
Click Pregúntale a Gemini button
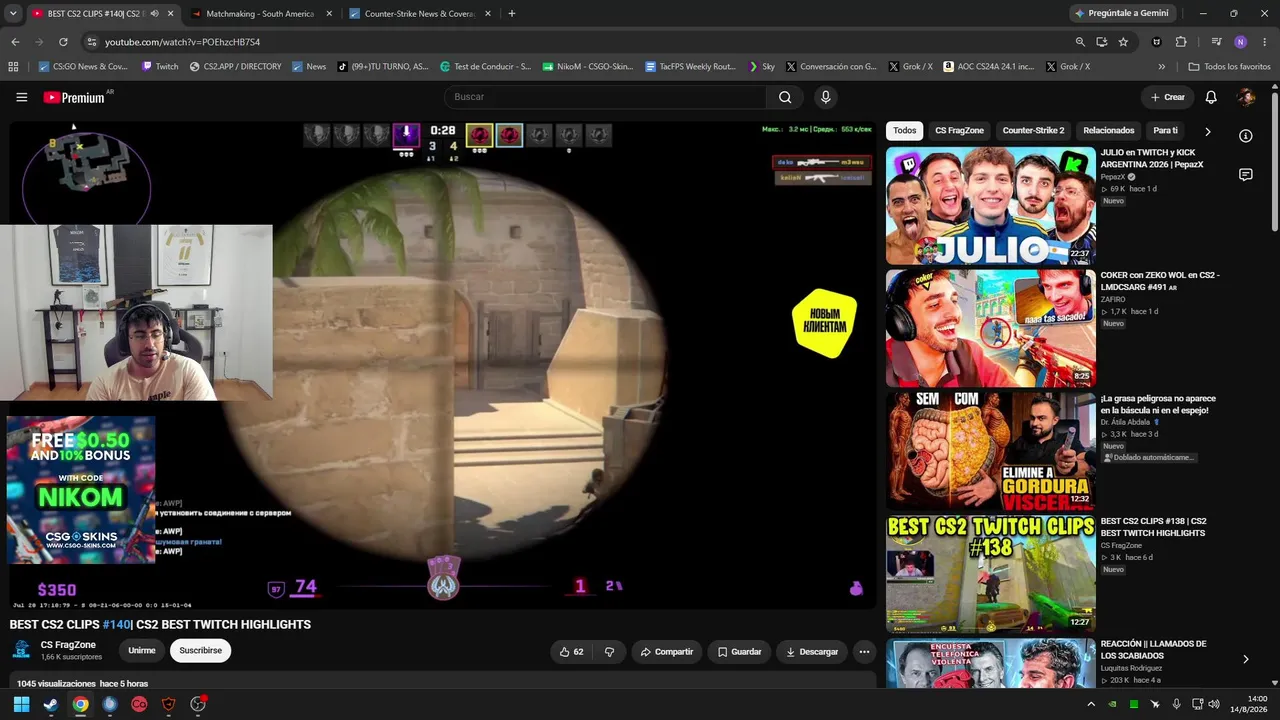[x=1121, y=14]
